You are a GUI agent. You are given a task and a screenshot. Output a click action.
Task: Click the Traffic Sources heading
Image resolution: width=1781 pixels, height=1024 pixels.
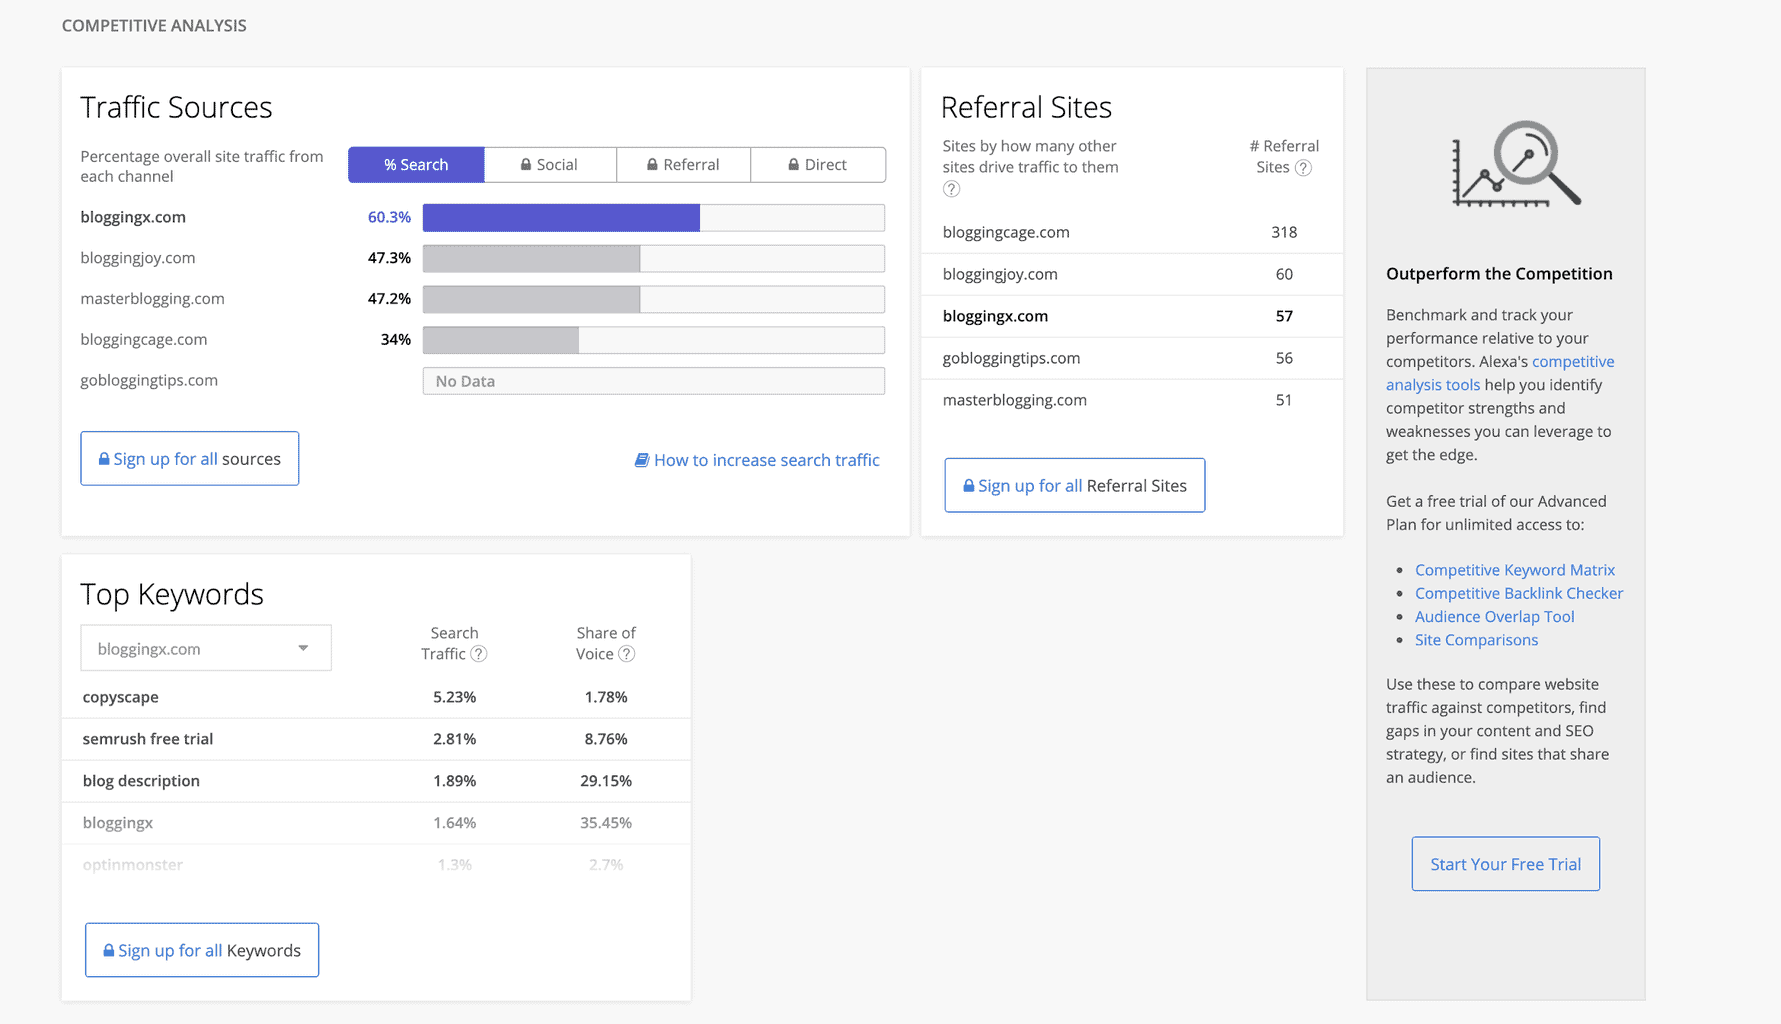click(x=176, y=107)
